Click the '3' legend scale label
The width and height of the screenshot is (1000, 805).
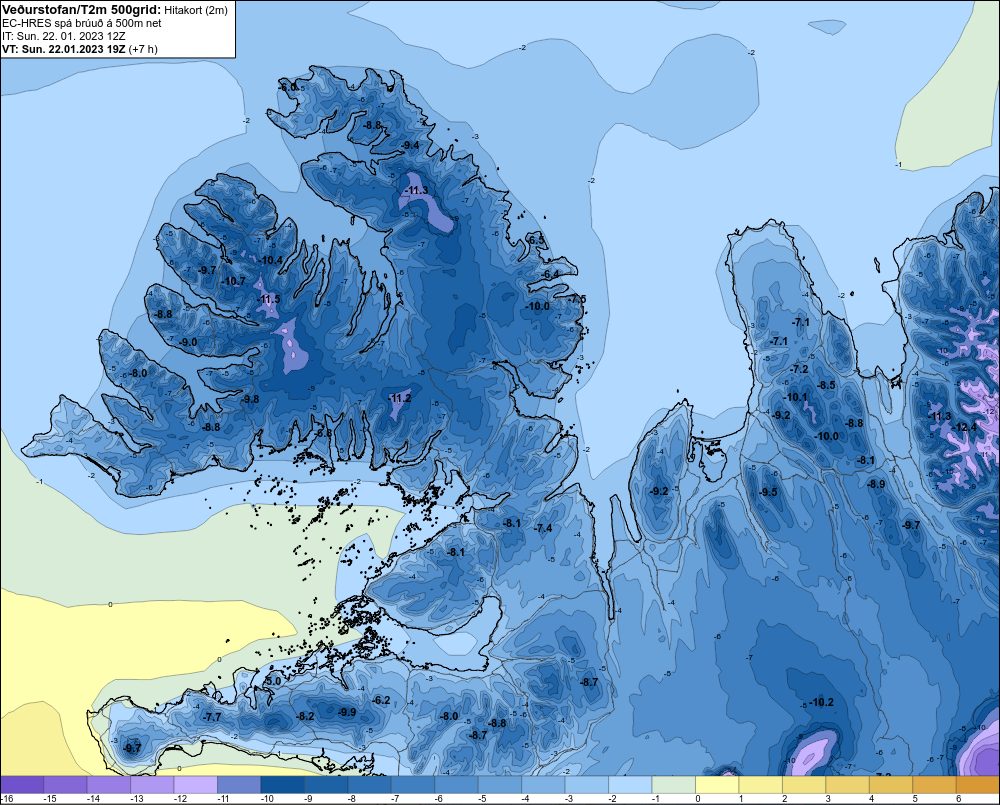pyautogui.click(x=828, y=799)
